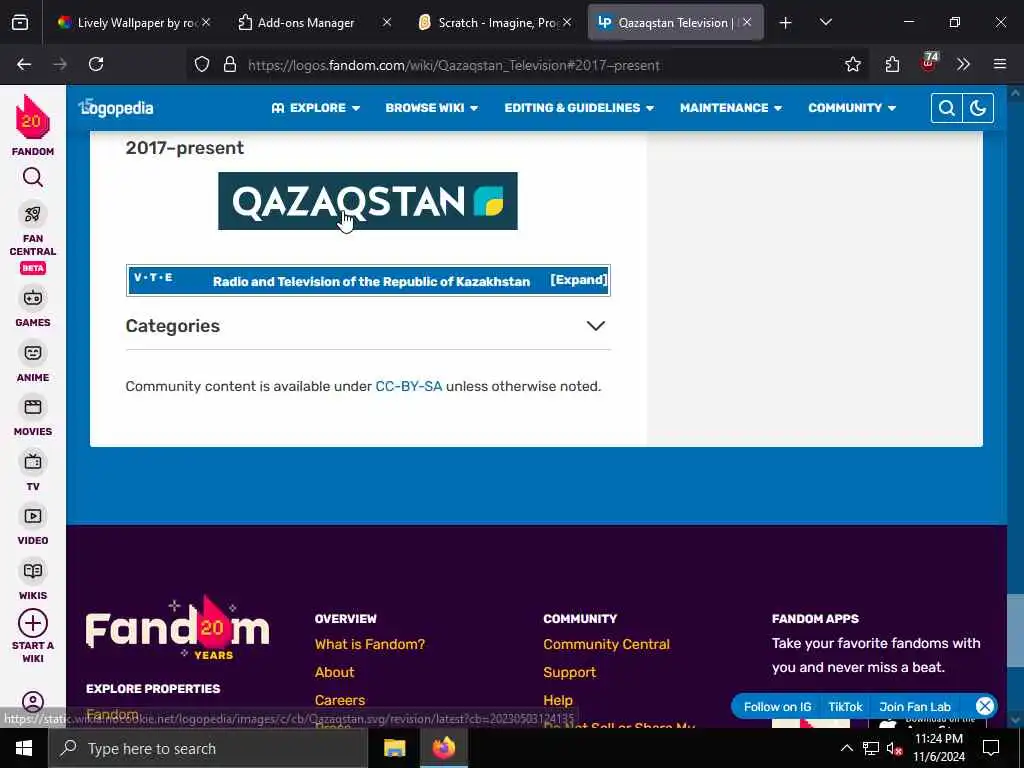The width and height of the screenshot is (1024, 768).
Task: Open tracking protection shield icon
Action: tap(202, 65)
